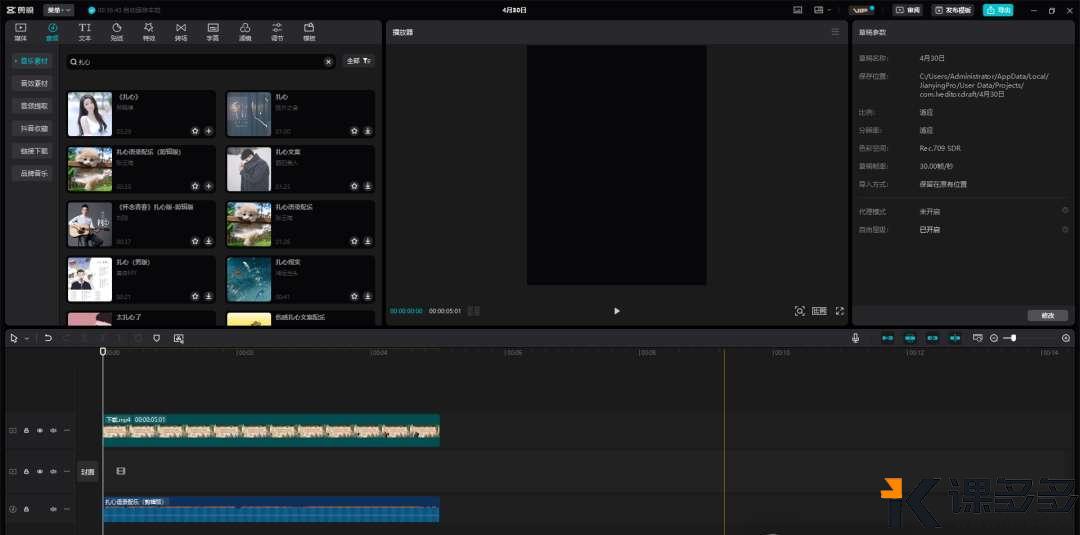This screenshot has height=535, width=1080.
Task: Open the player ratio button
Action: (819, 311)
